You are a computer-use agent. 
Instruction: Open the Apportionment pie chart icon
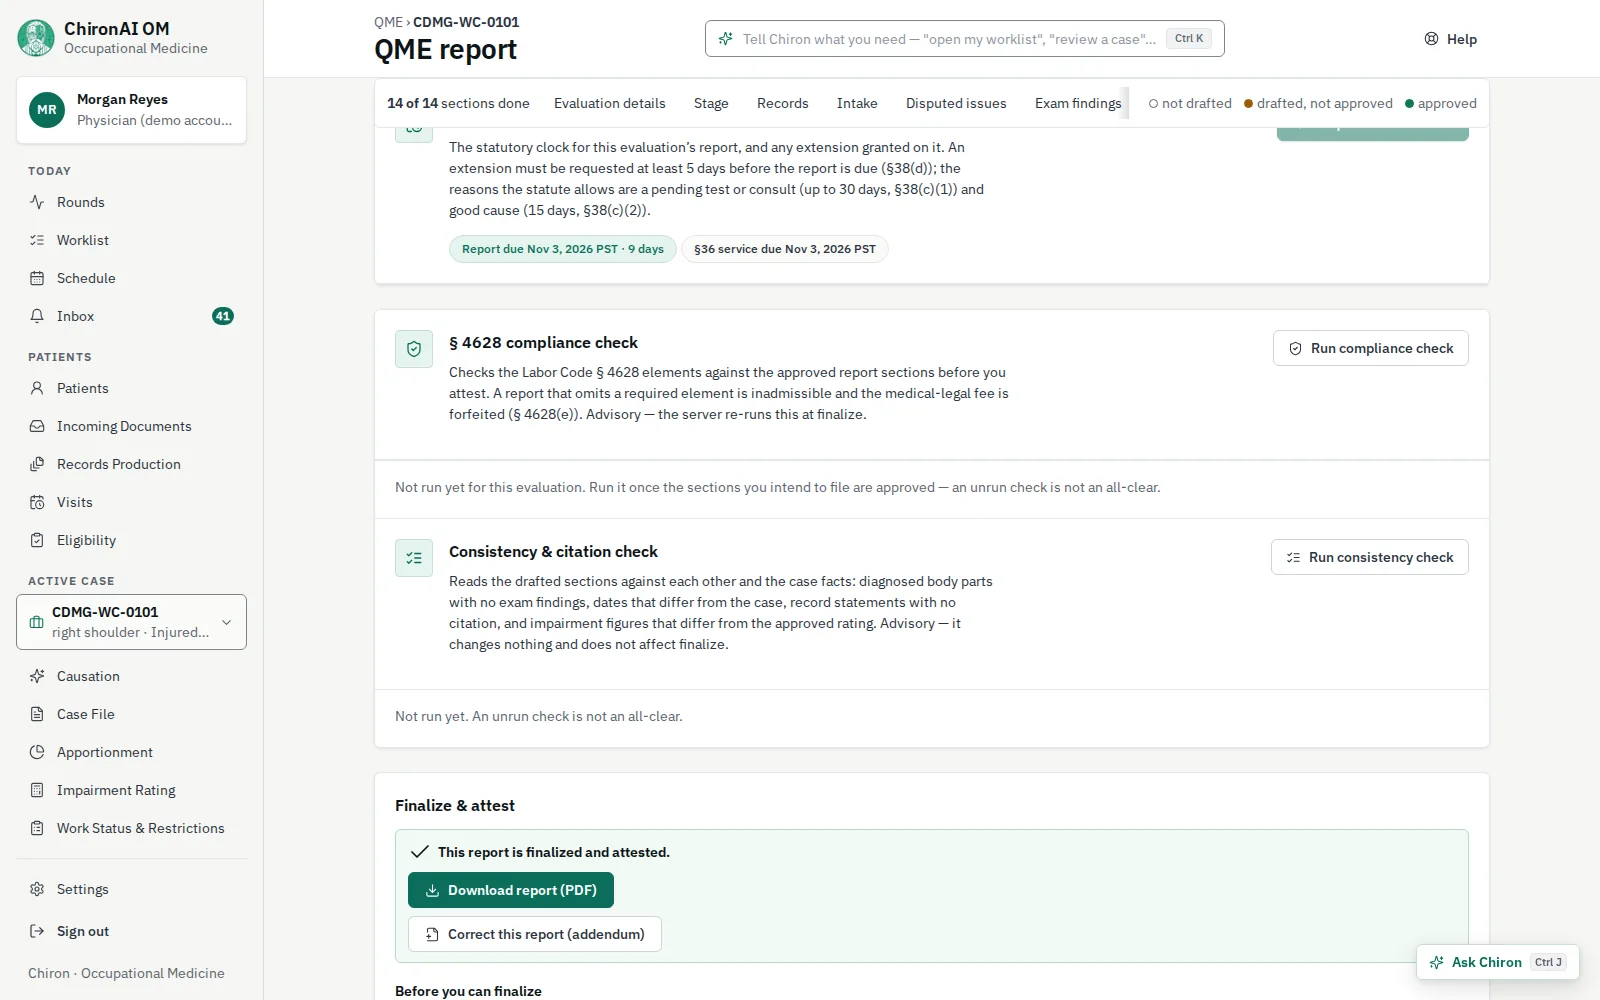pyautogui.click(x=37, y=752)
